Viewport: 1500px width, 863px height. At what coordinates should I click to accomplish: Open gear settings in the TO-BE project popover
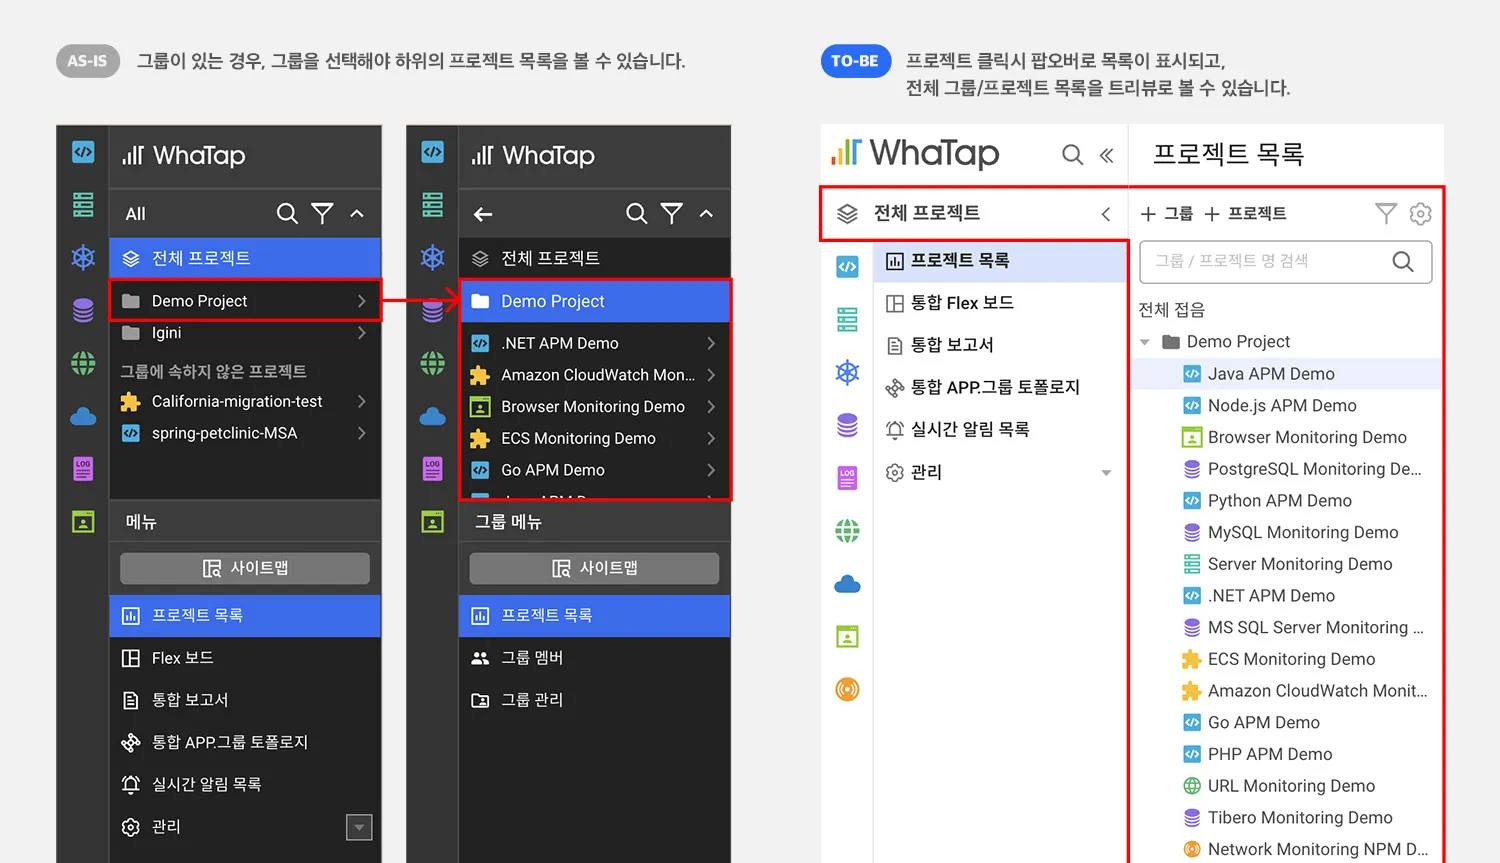1420,213
